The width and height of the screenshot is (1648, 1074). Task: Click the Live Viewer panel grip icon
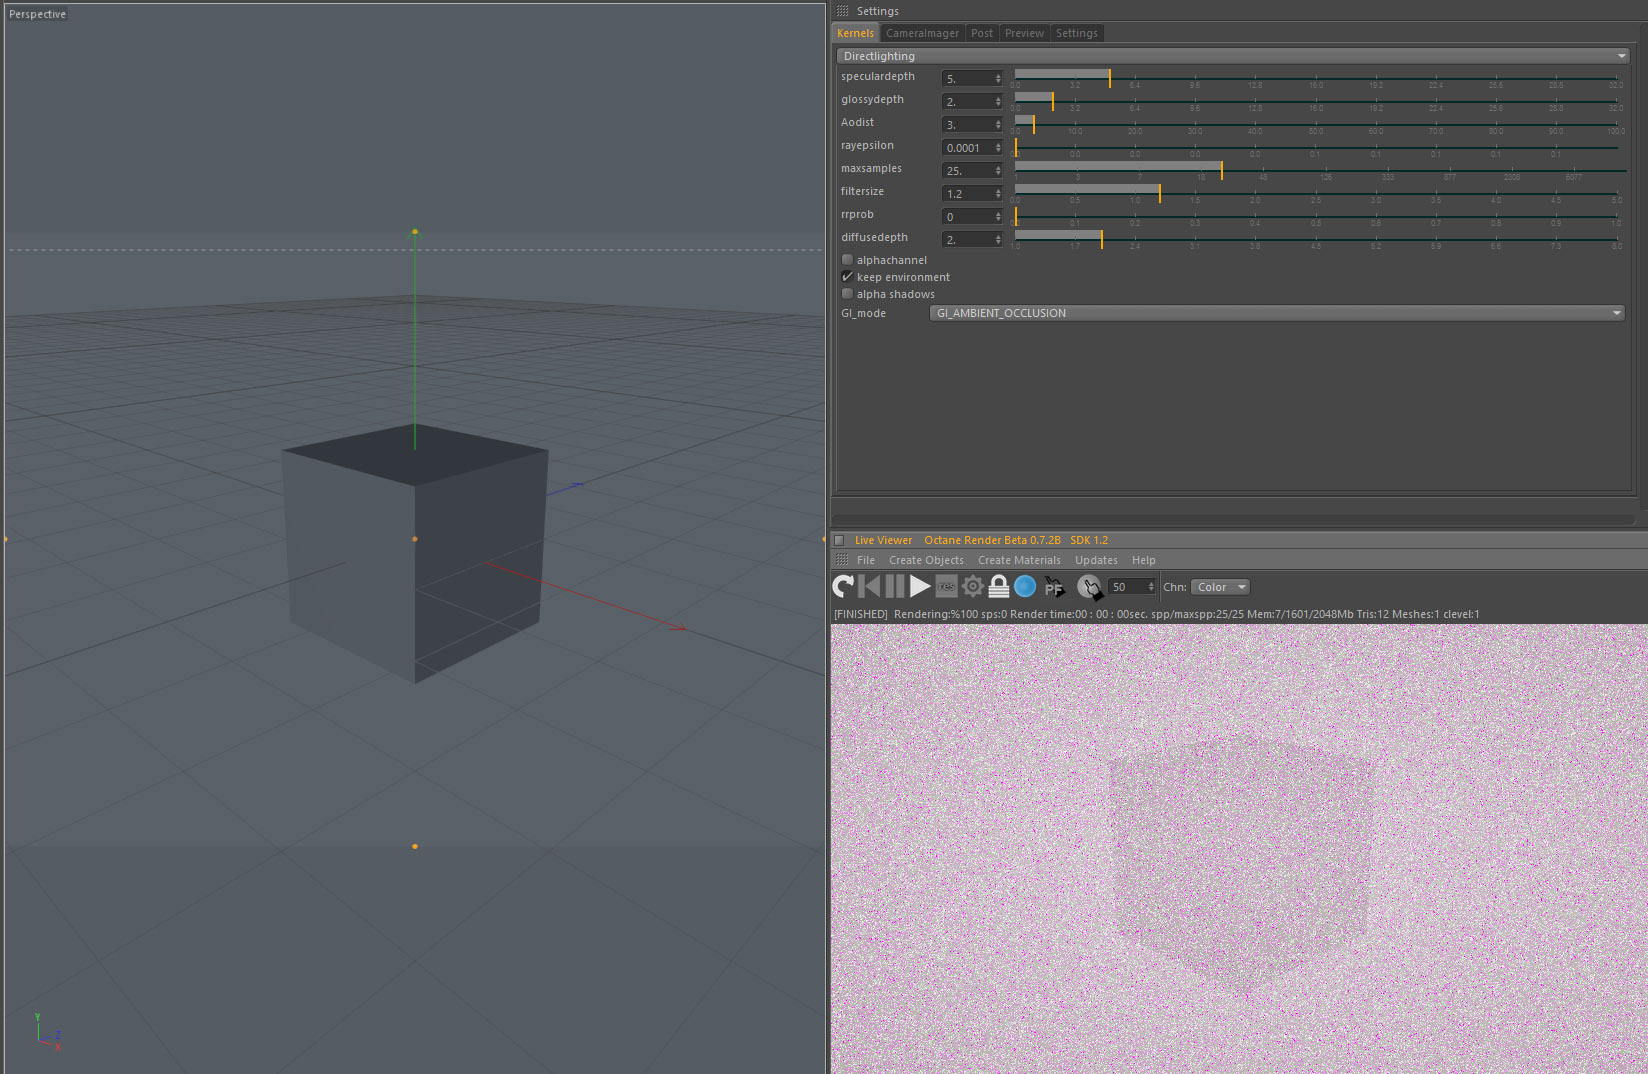(842, 560)
